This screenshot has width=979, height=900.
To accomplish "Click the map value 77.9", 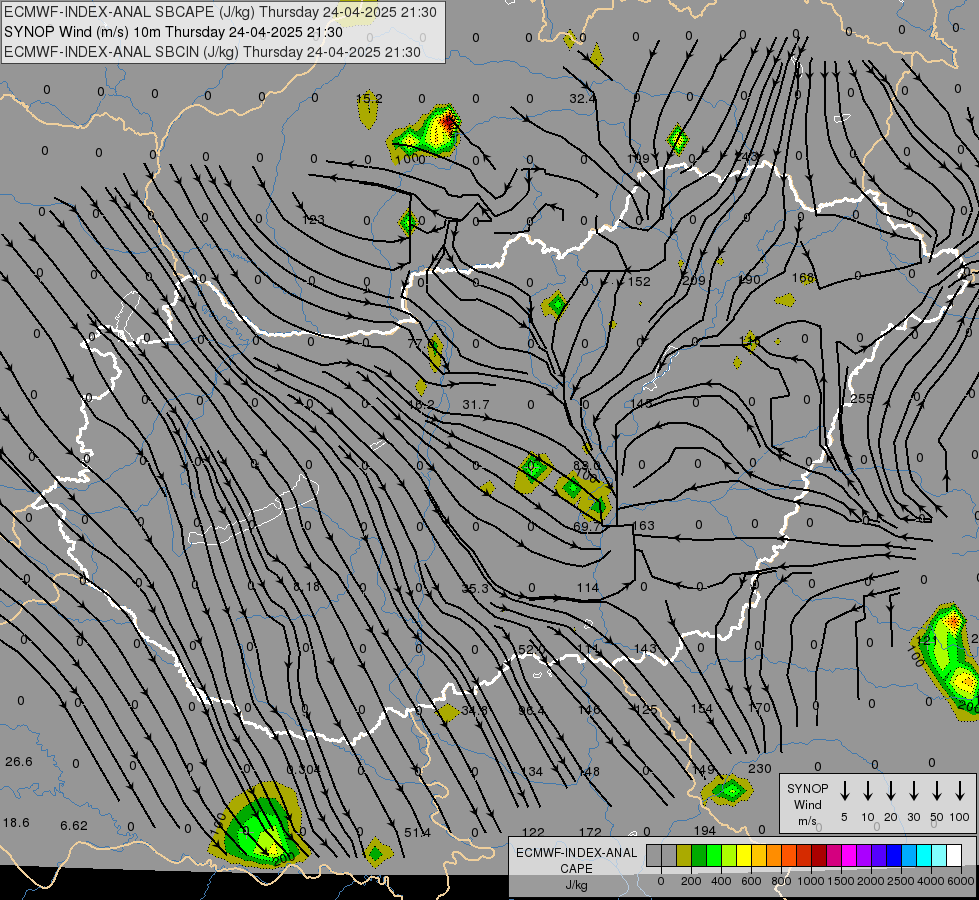I will pos(420,343).
